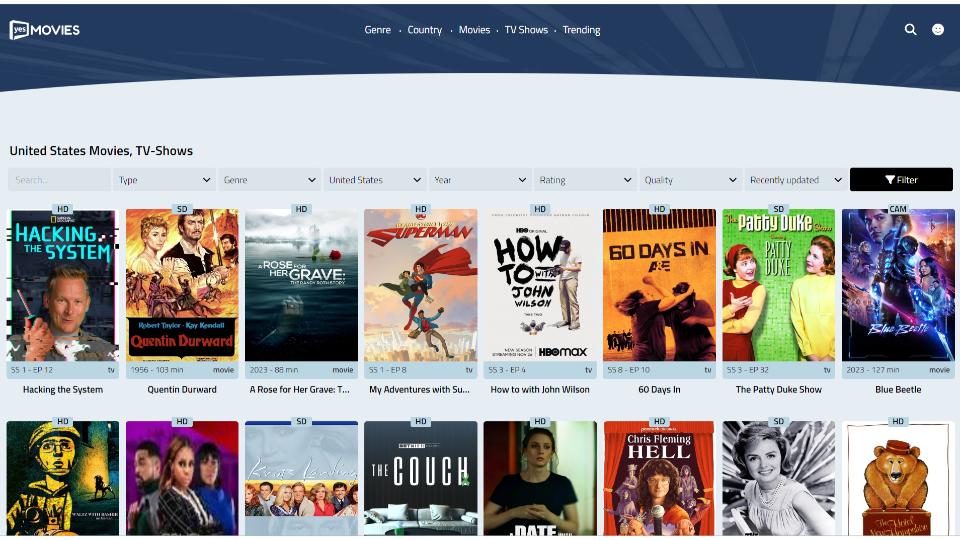This screenshot has height=540, width=960.
Task: Open the Blue Beetle poster
Action: (898, 285)
